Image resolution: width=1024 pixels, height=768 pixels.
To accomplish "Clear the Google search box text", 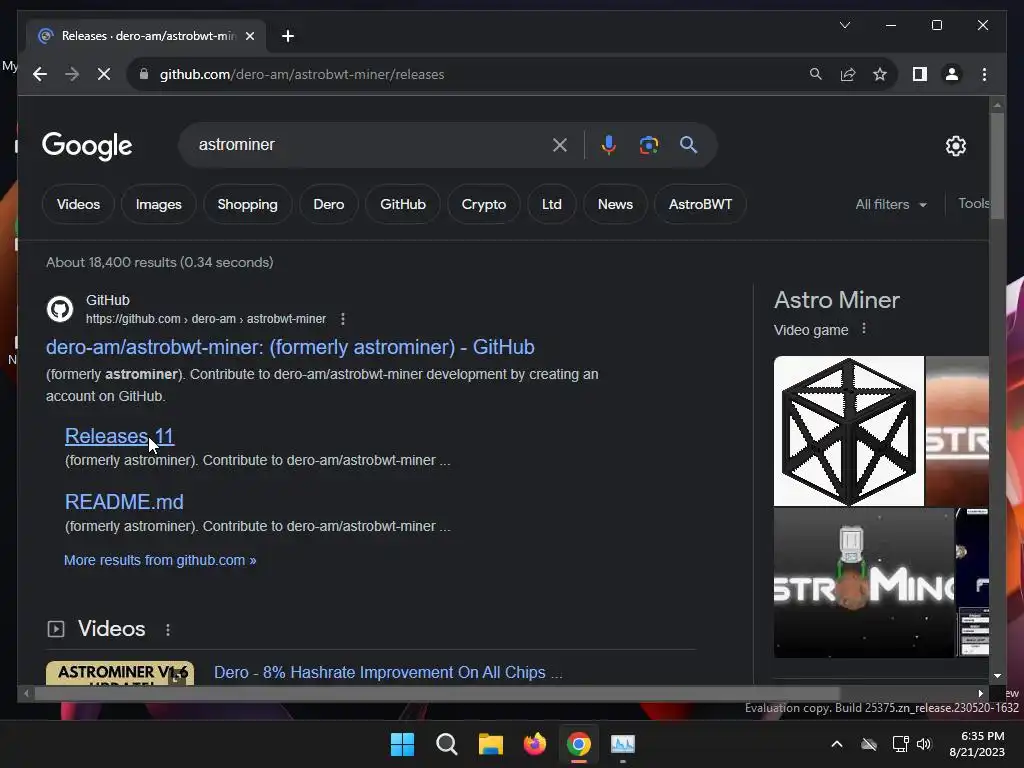I will [560, 145].
